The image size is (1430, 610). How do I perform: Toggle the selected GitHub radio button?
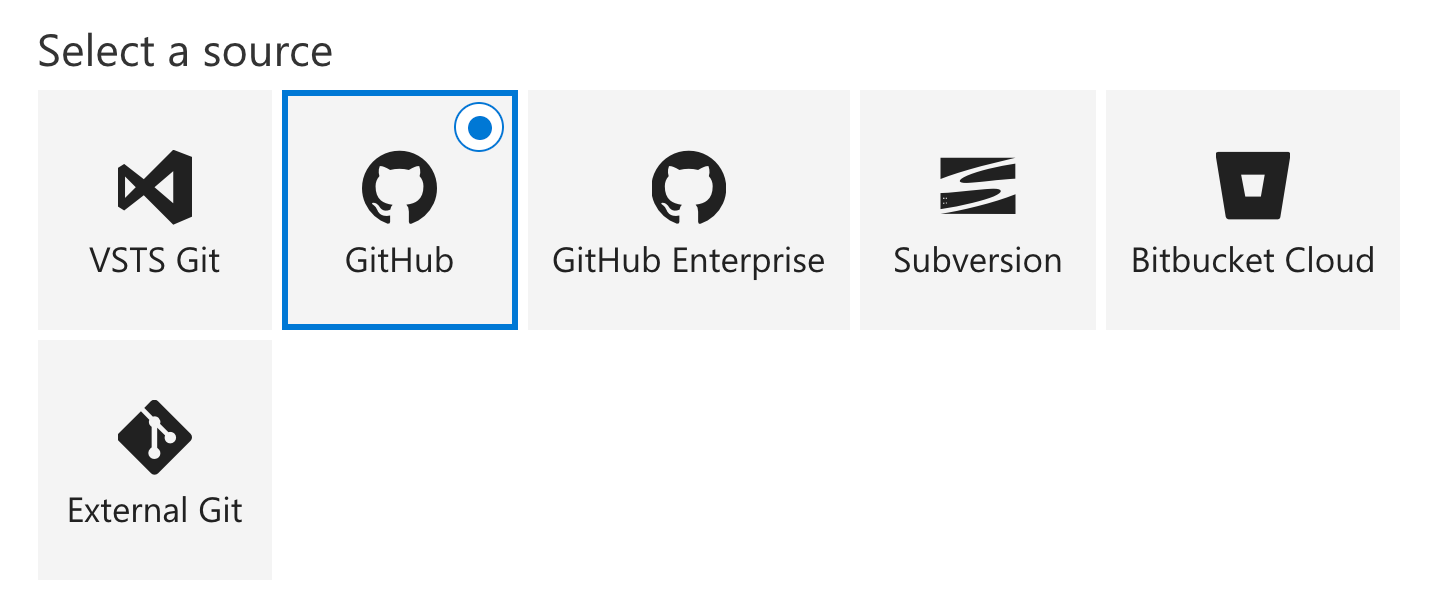(479, 128)
